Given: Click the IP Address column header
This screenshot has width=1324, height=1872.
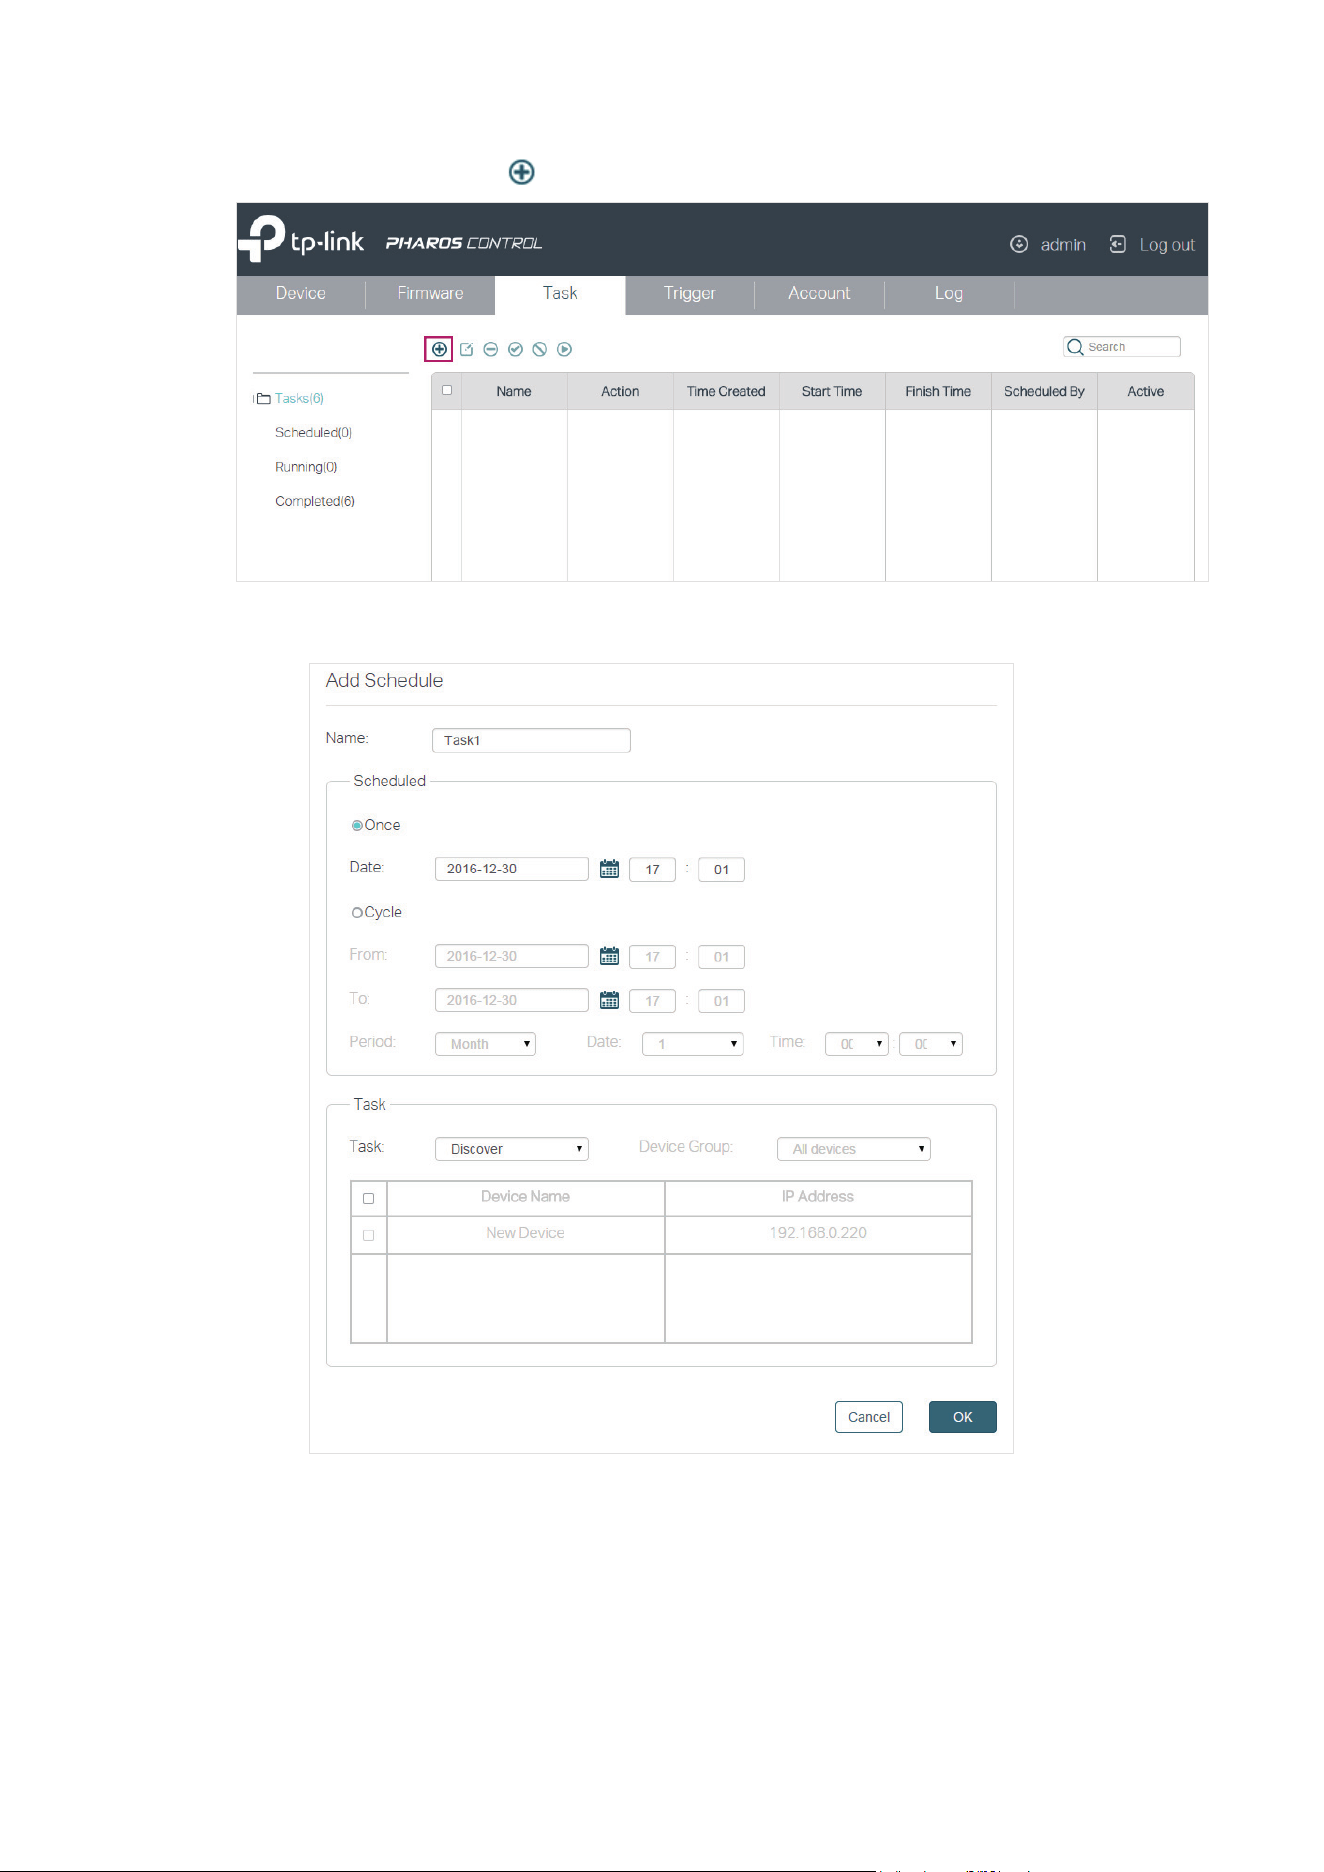Looking at the screenshot, I should point(818,1197).
